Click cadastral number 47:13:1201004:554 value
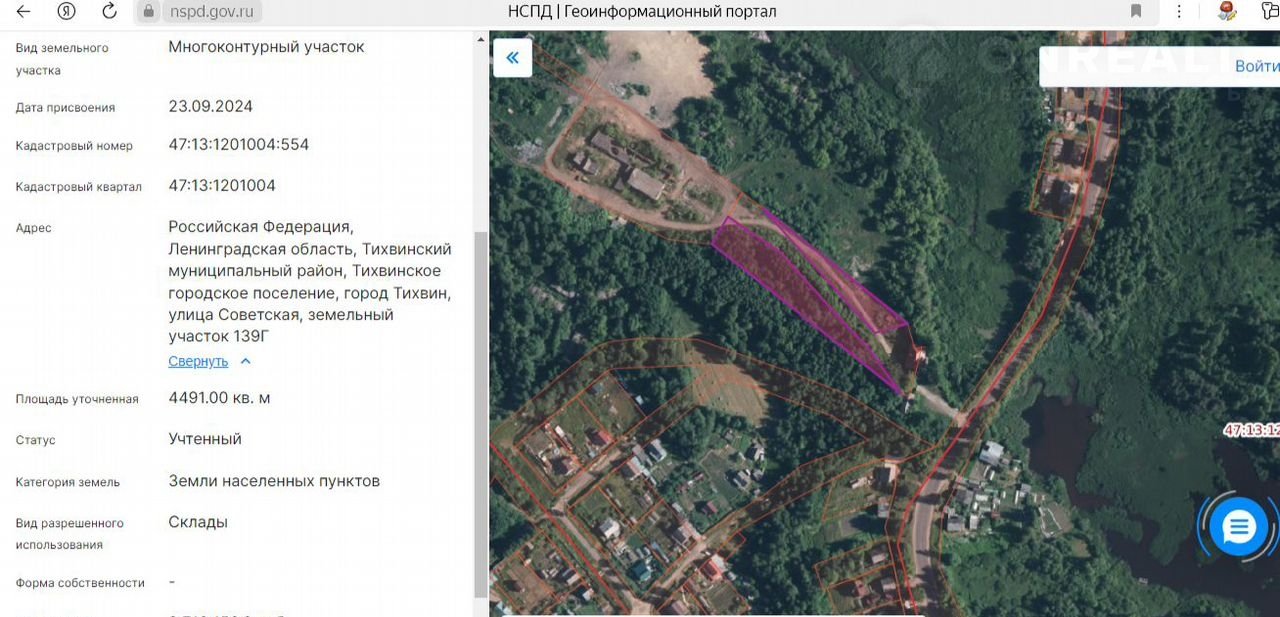The height and width of the screenshot is (617, 1280). [238, 145]
